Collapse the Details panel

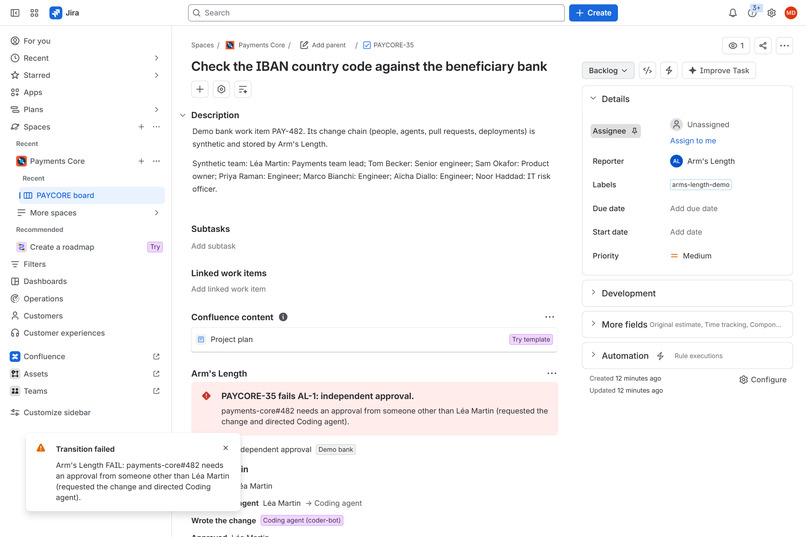click(x=593, y=98)
